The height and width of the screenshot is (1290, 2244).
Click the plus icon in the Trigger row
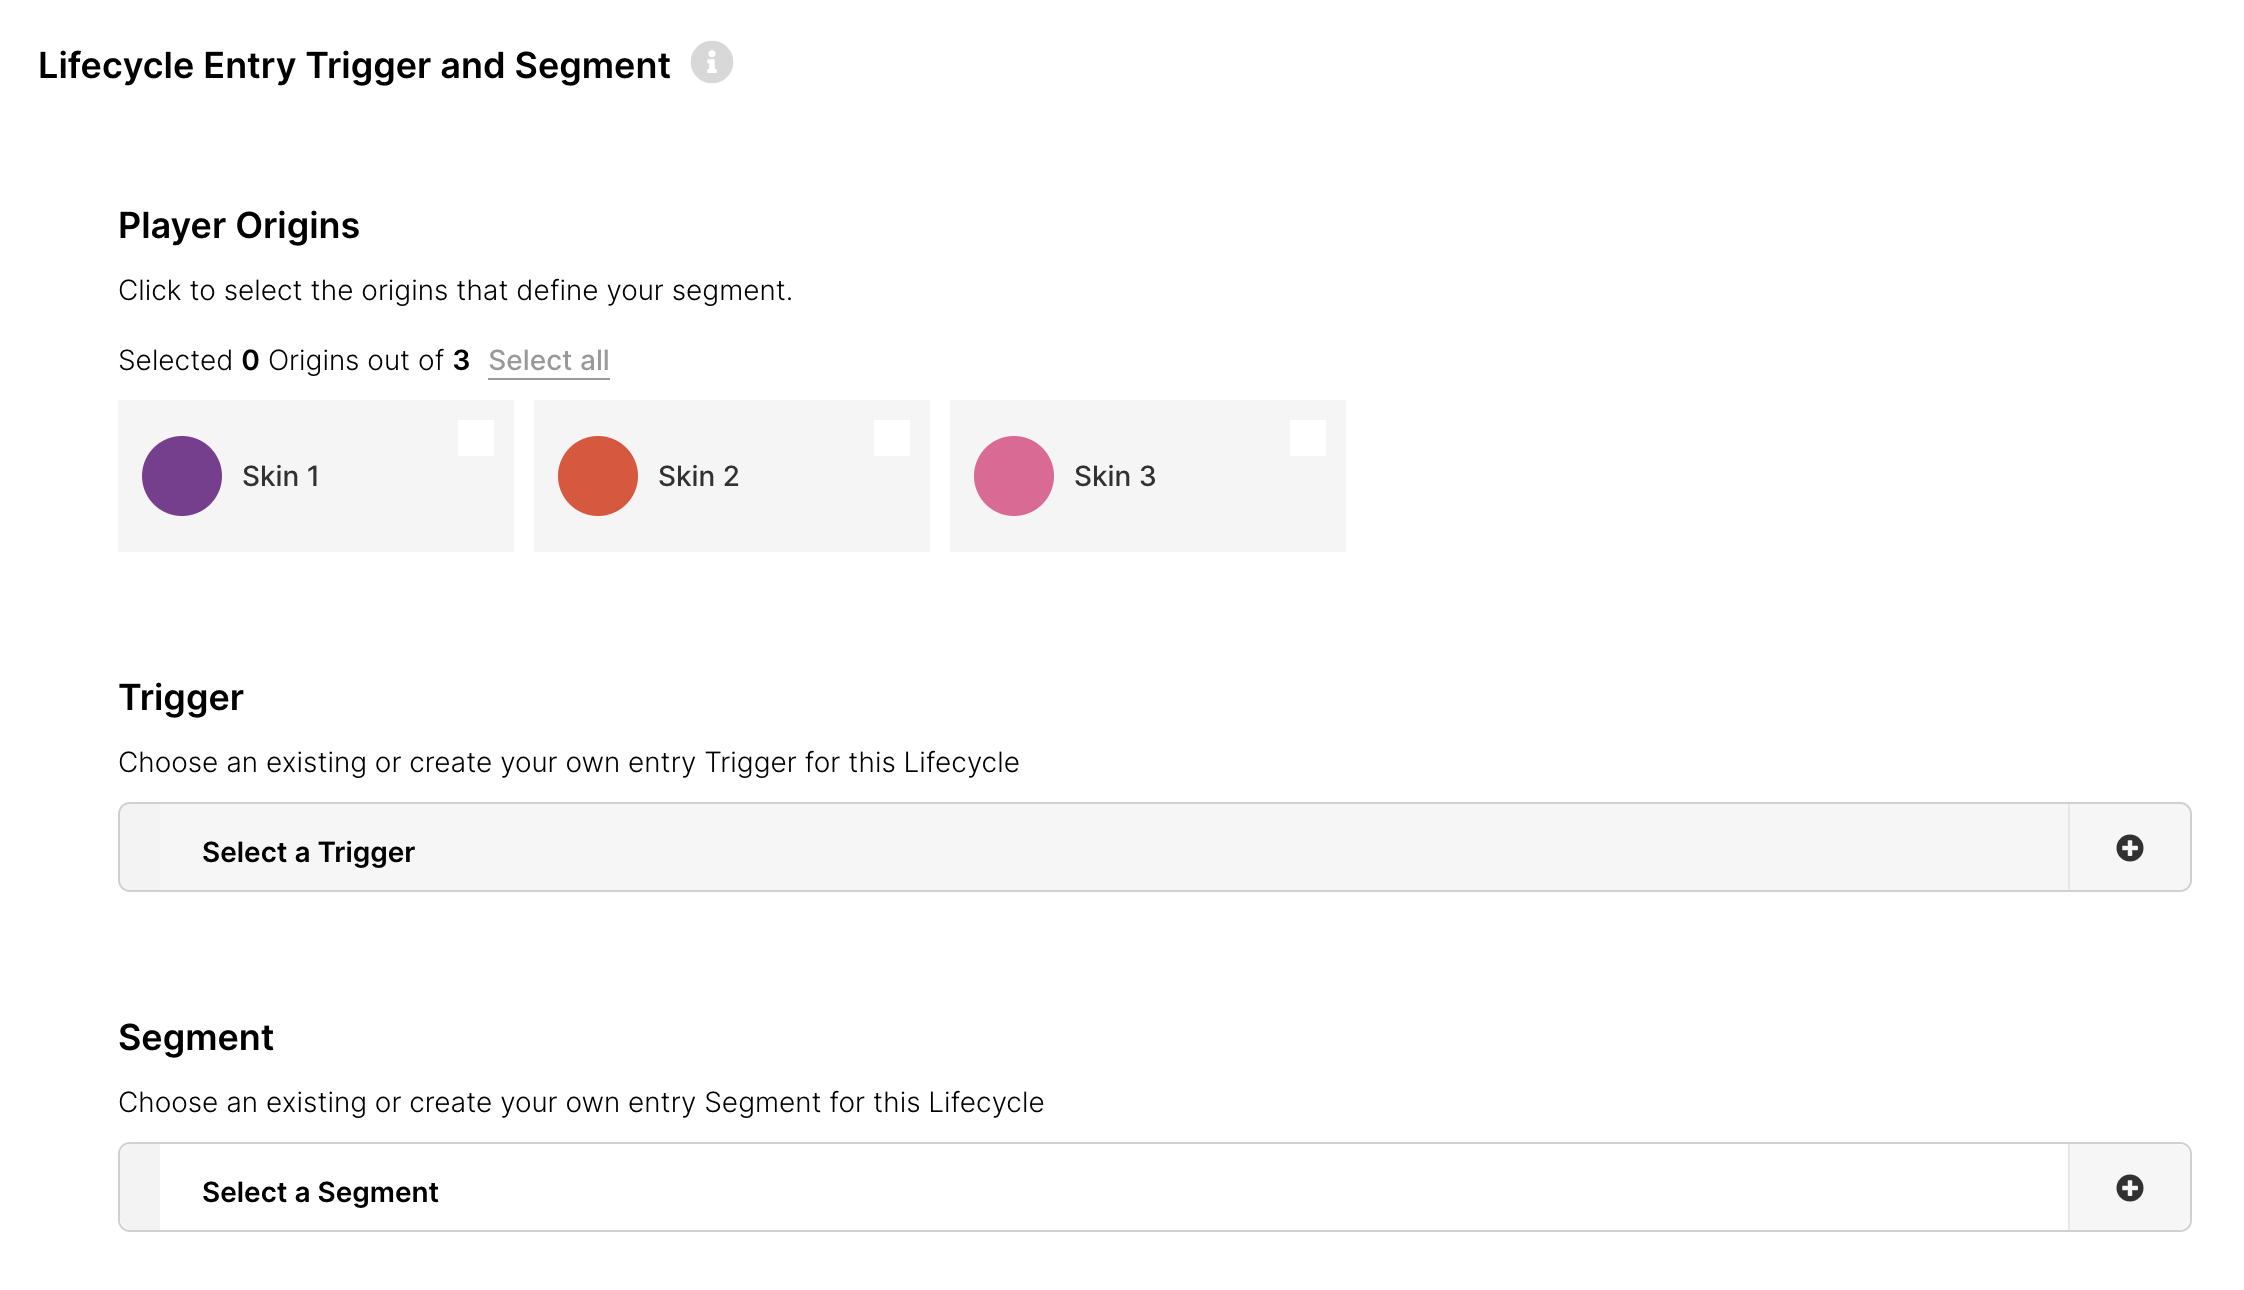pyautogui.click(x=2129, y=848)
